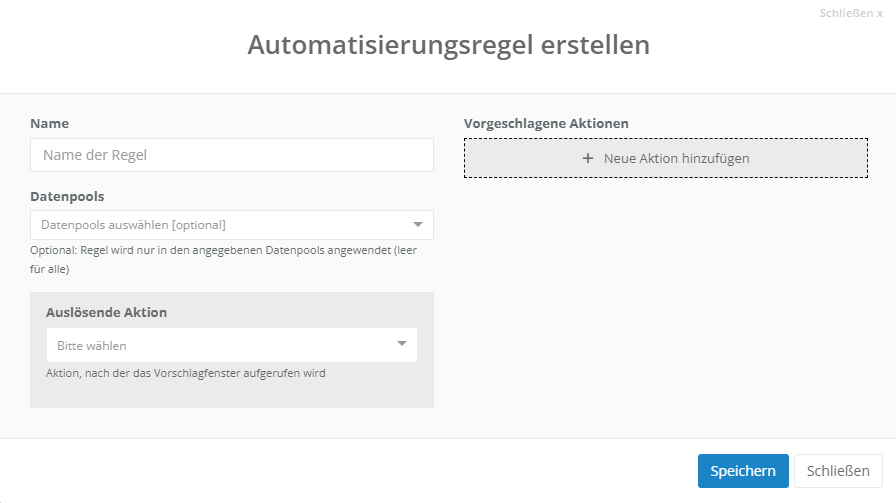This screenshot has height=503, width=896.
Task: Open the 'Datenpools auswählen [optional]' combo box
Action: [220, 225]
